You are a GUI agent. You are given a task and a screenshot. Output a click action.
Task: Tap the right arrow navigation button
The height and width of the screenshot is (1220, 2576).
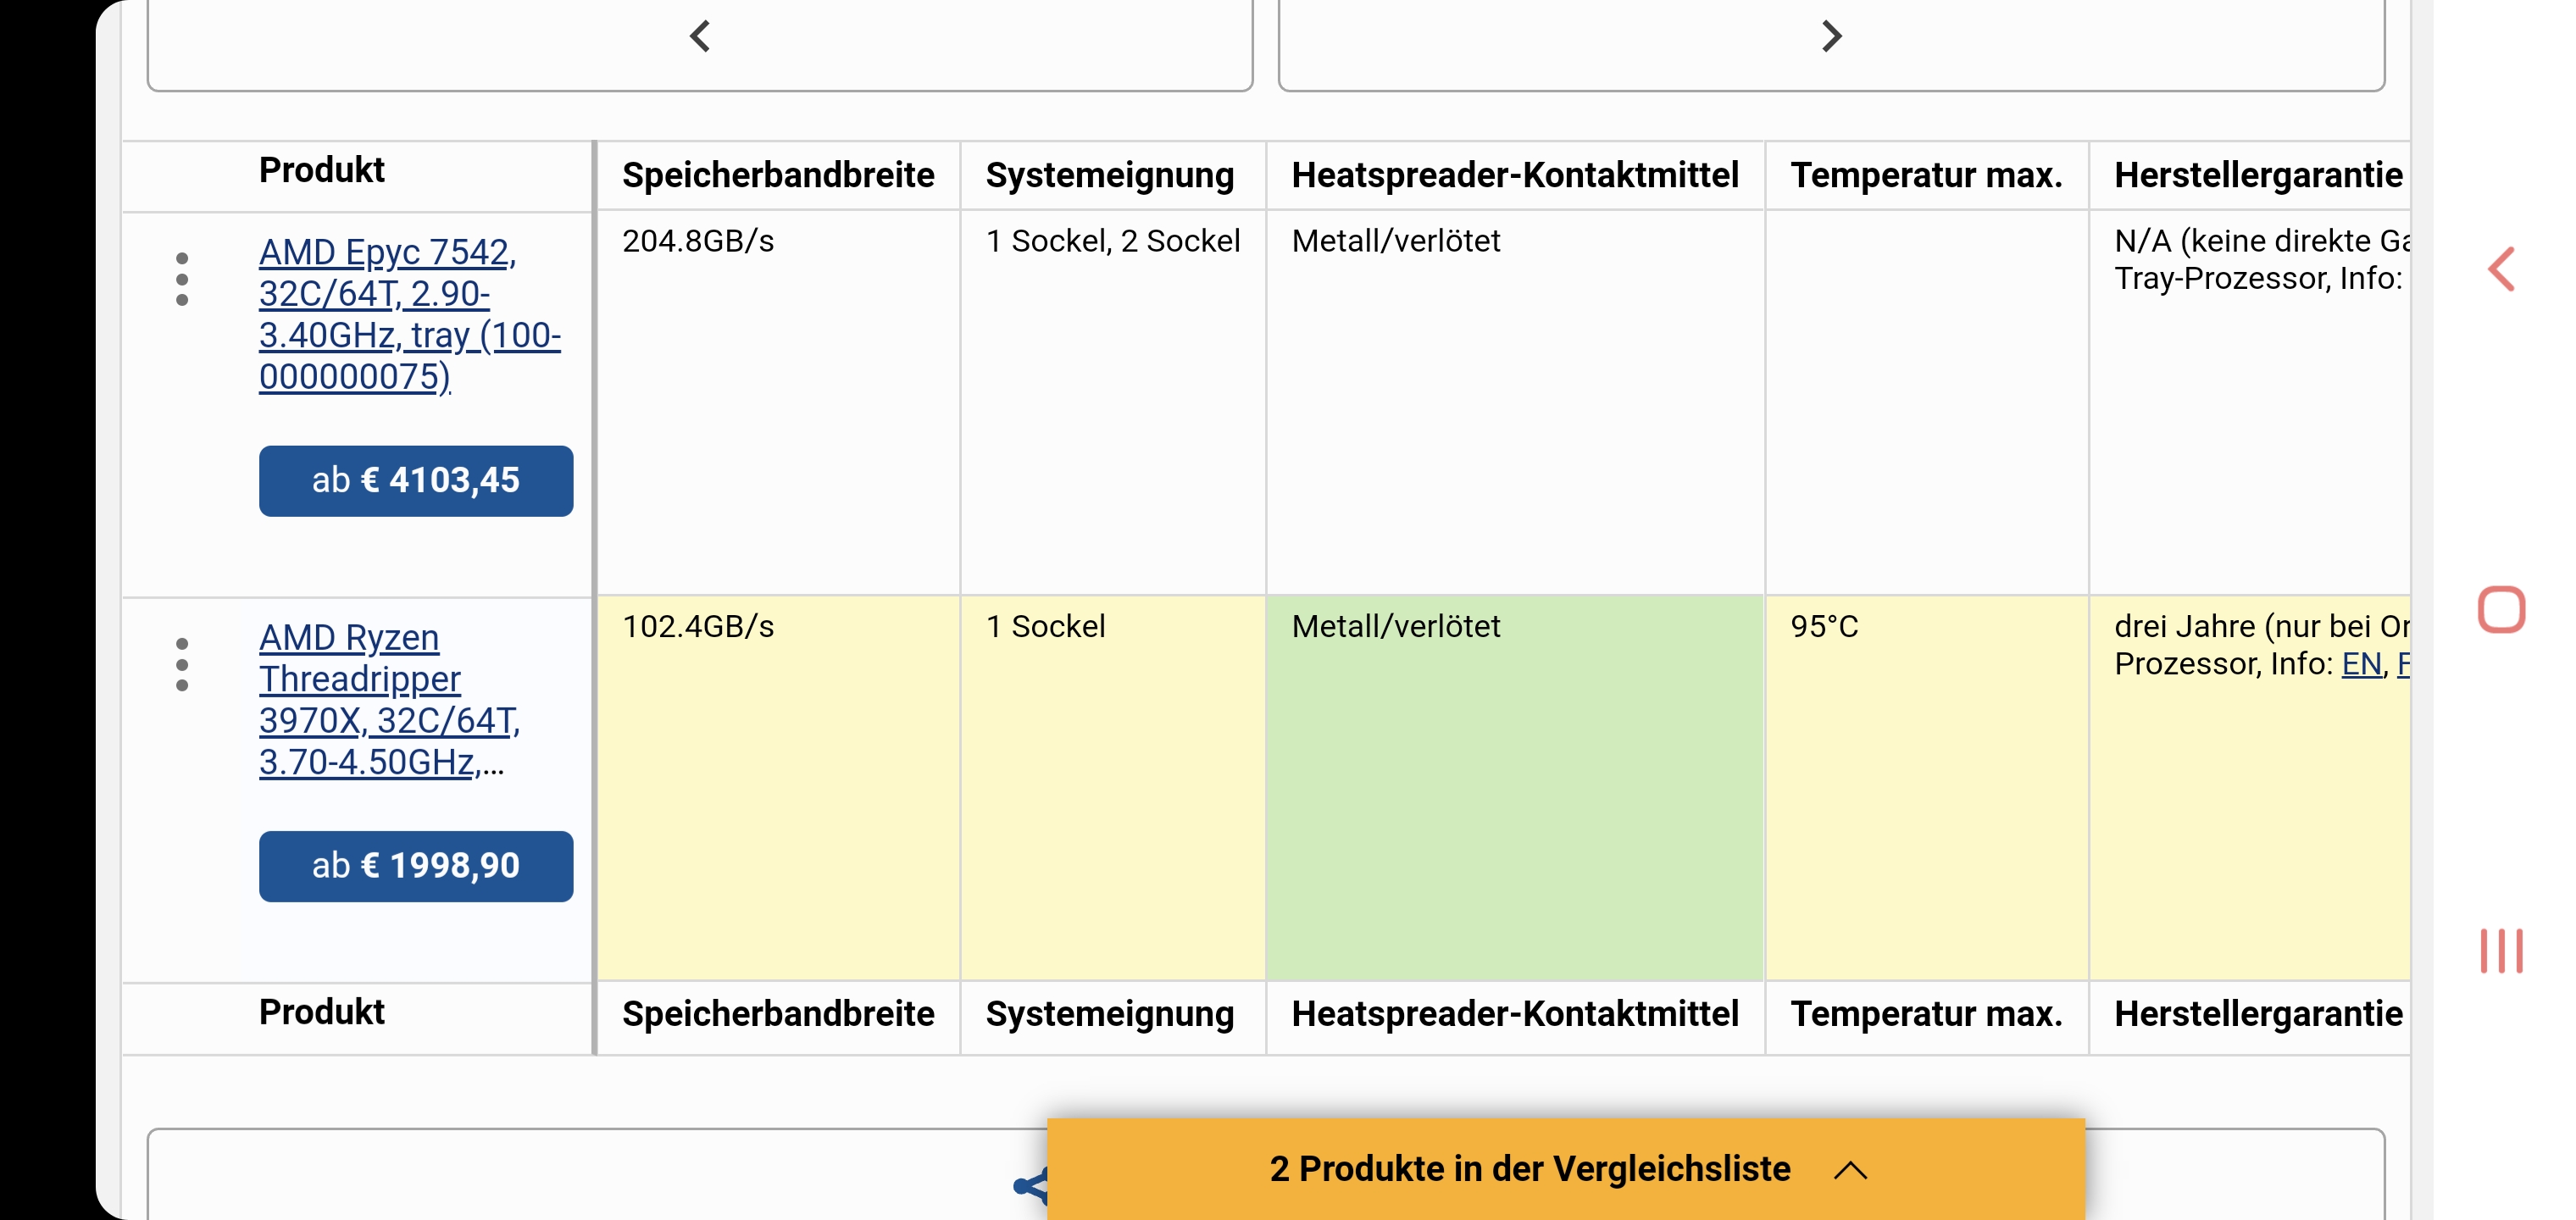[1831, 38]
